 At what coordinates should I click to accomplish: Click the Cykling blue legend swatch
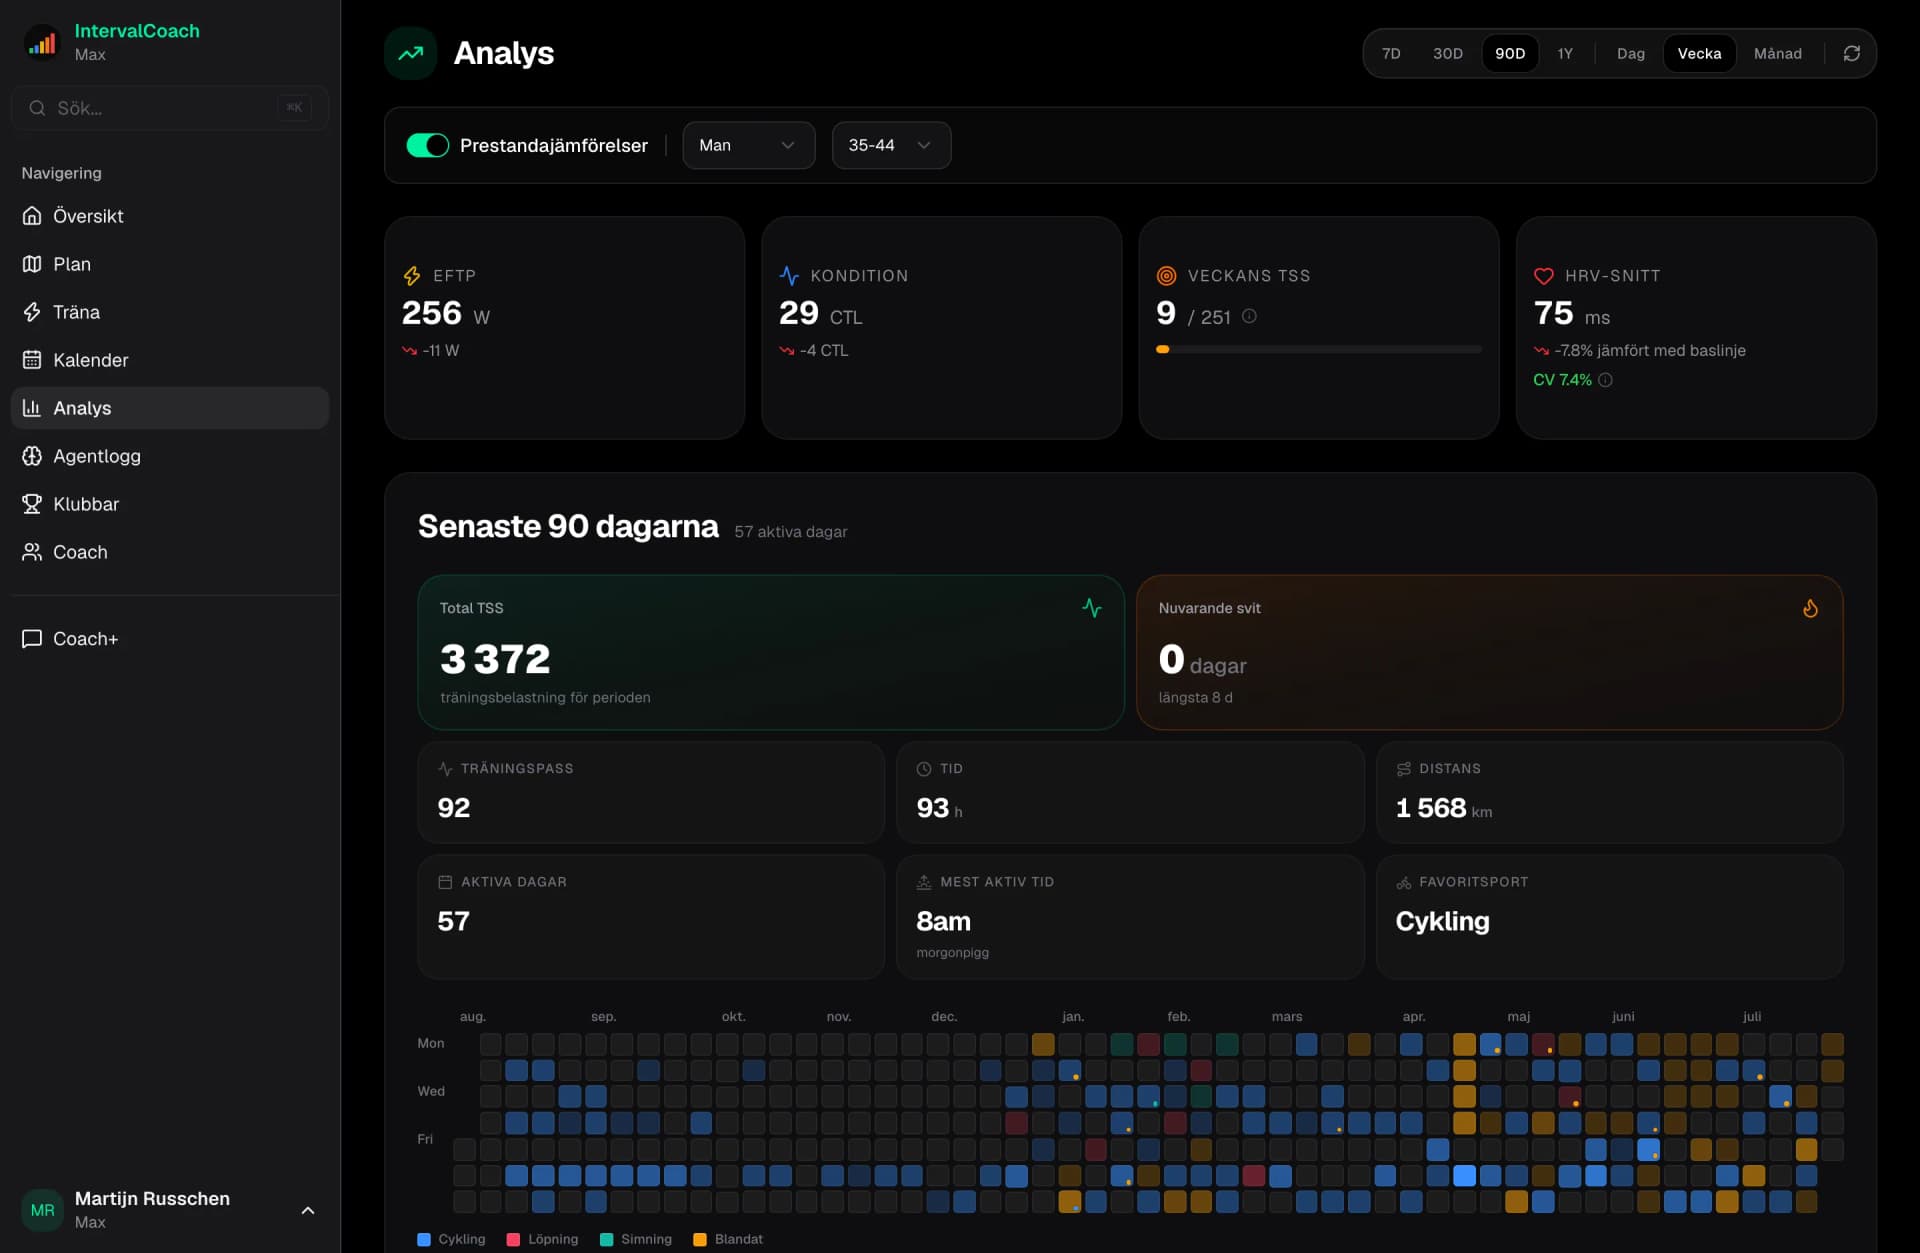point(424,1240)
